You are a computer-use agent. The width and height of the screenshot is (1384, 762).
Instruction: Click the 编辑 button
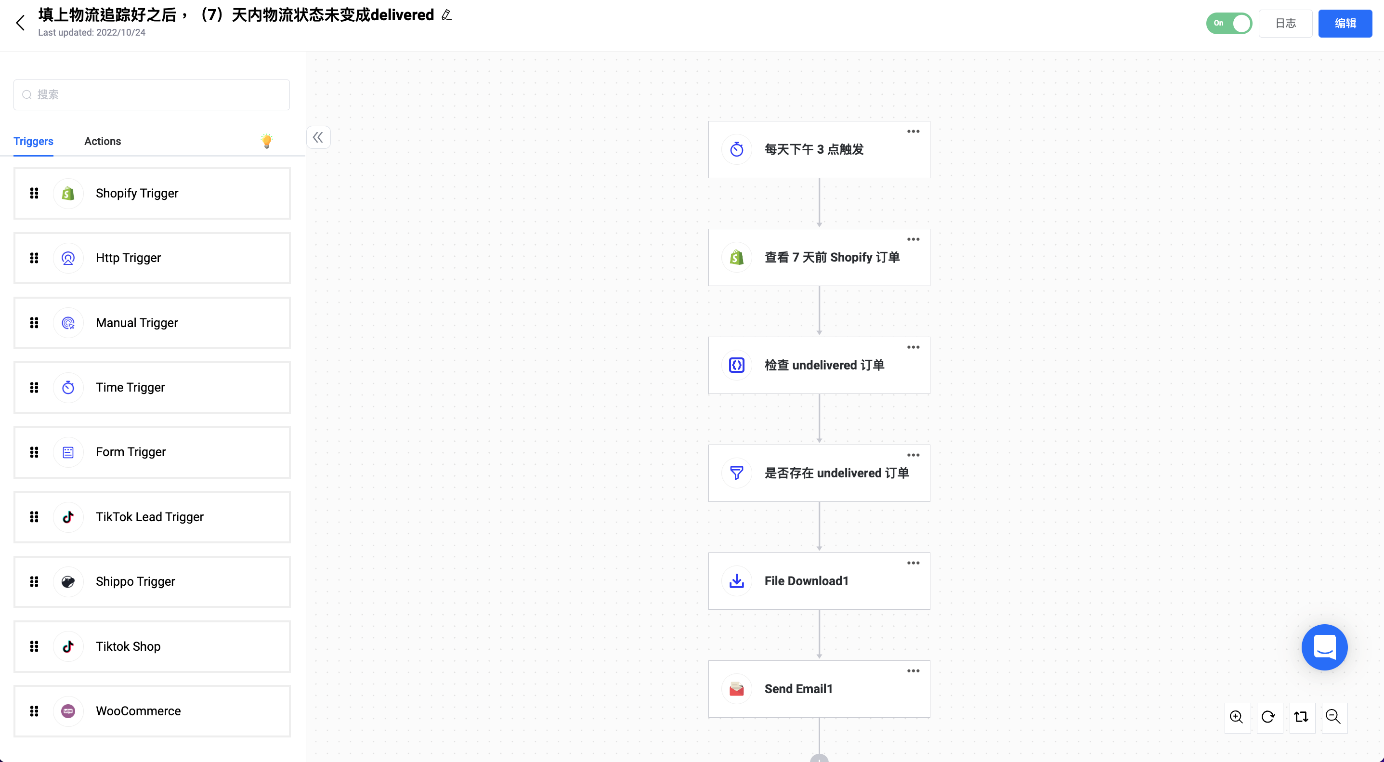pos(1345,23)
